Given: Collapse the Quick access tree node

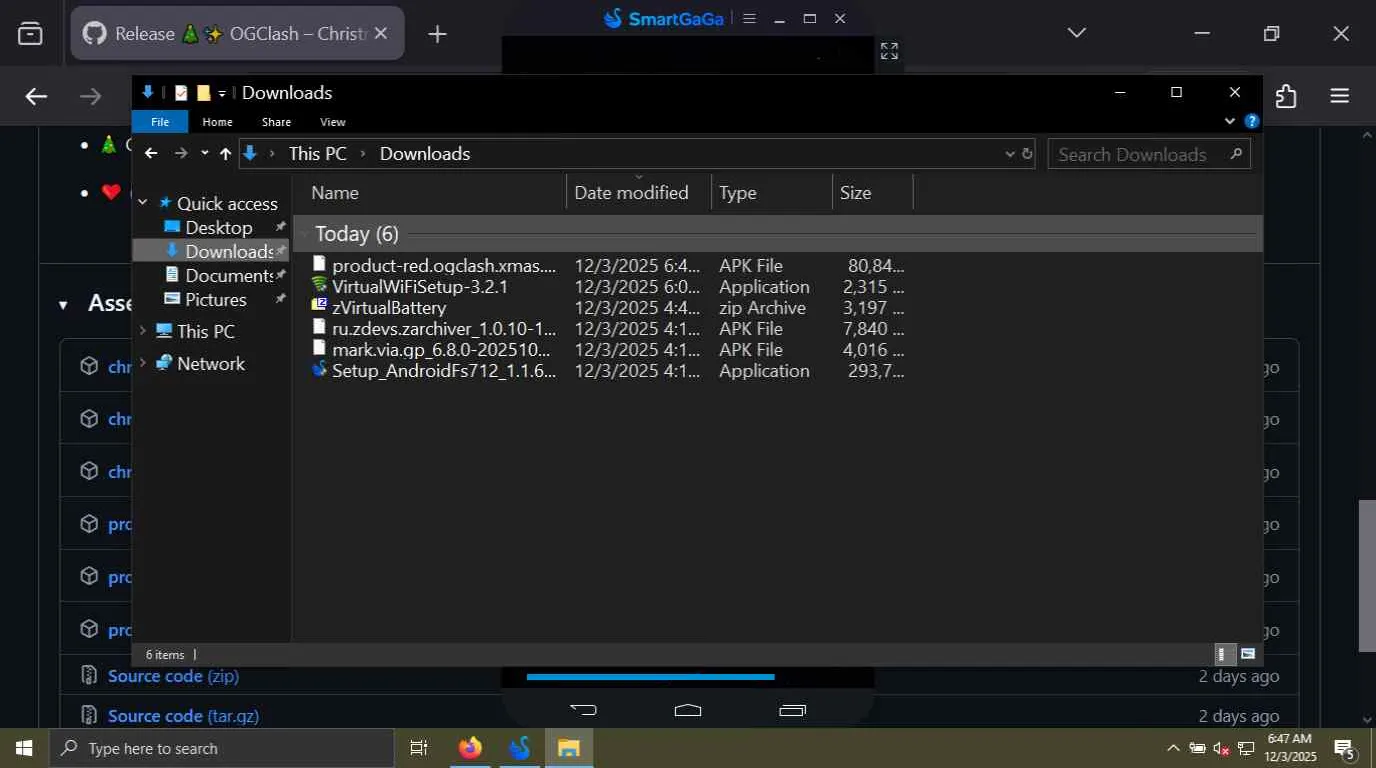Looking at the screenshot, I should click(142, 203).
